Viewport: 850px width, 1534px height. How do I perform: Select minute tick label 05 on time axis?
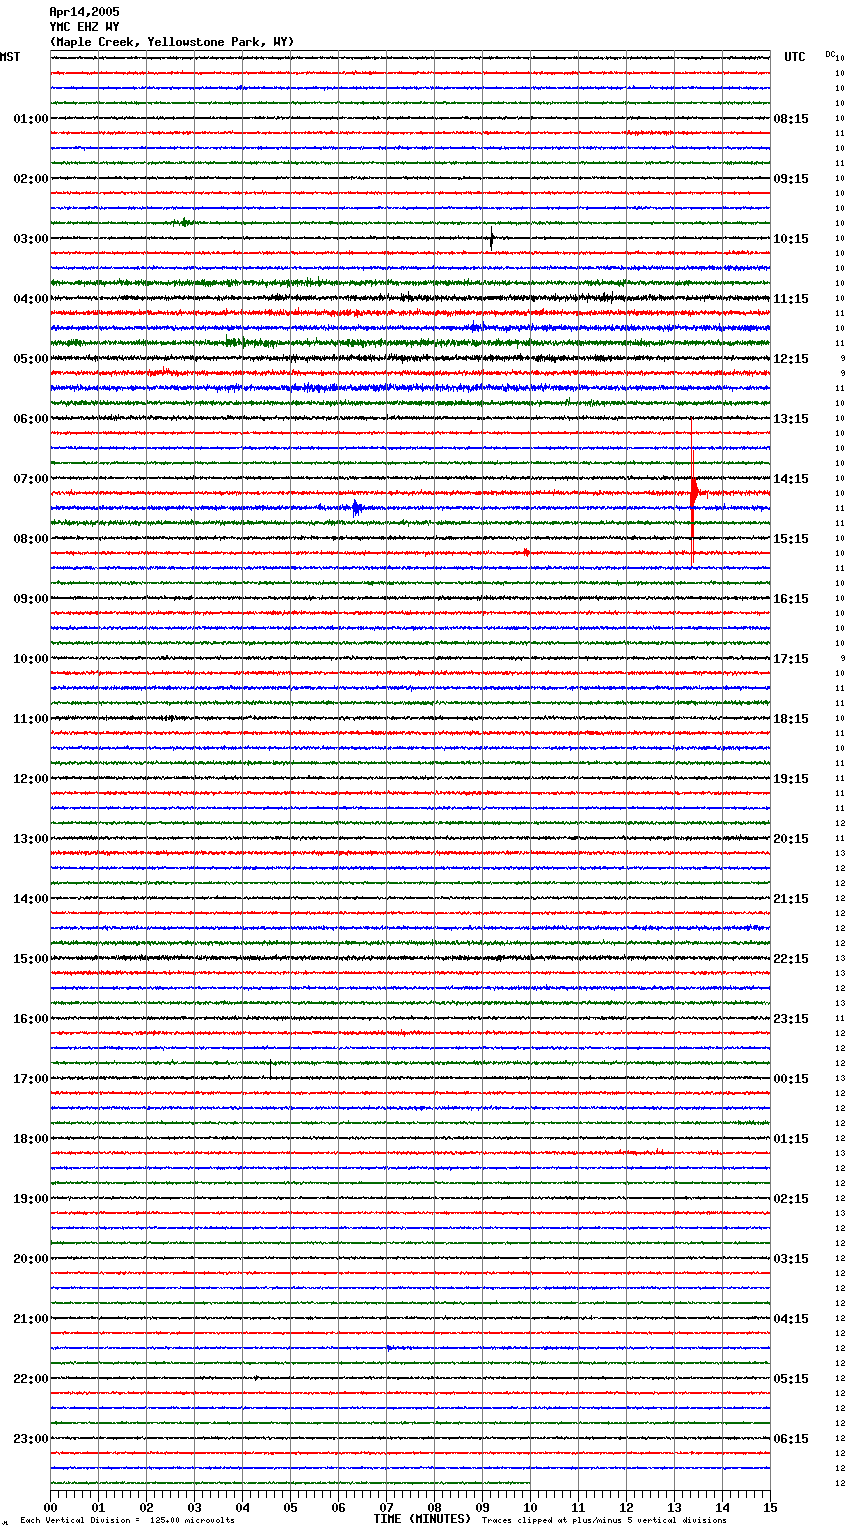coord(290,1507)
